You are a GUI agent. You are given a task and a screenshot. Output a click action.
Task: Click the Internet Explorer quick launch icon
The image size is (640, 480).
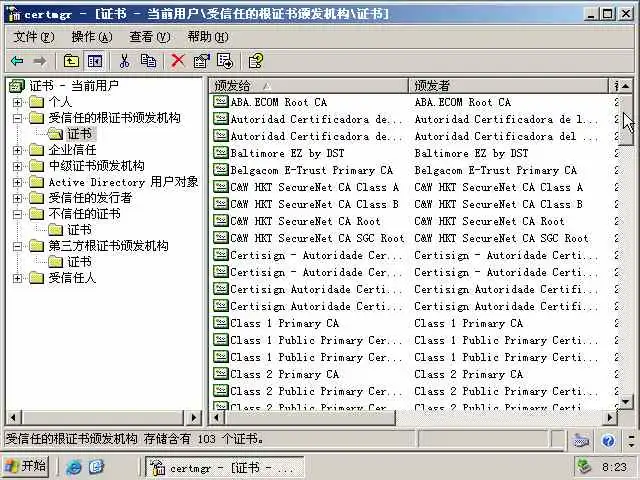click(x=74, y=466)
